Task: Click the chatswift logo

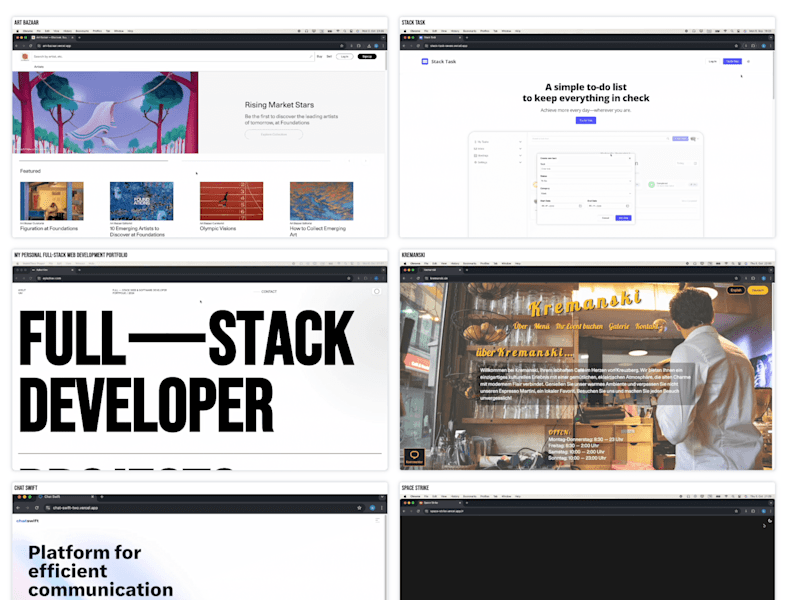Action: pyautogui.click(x=28, y=521)
